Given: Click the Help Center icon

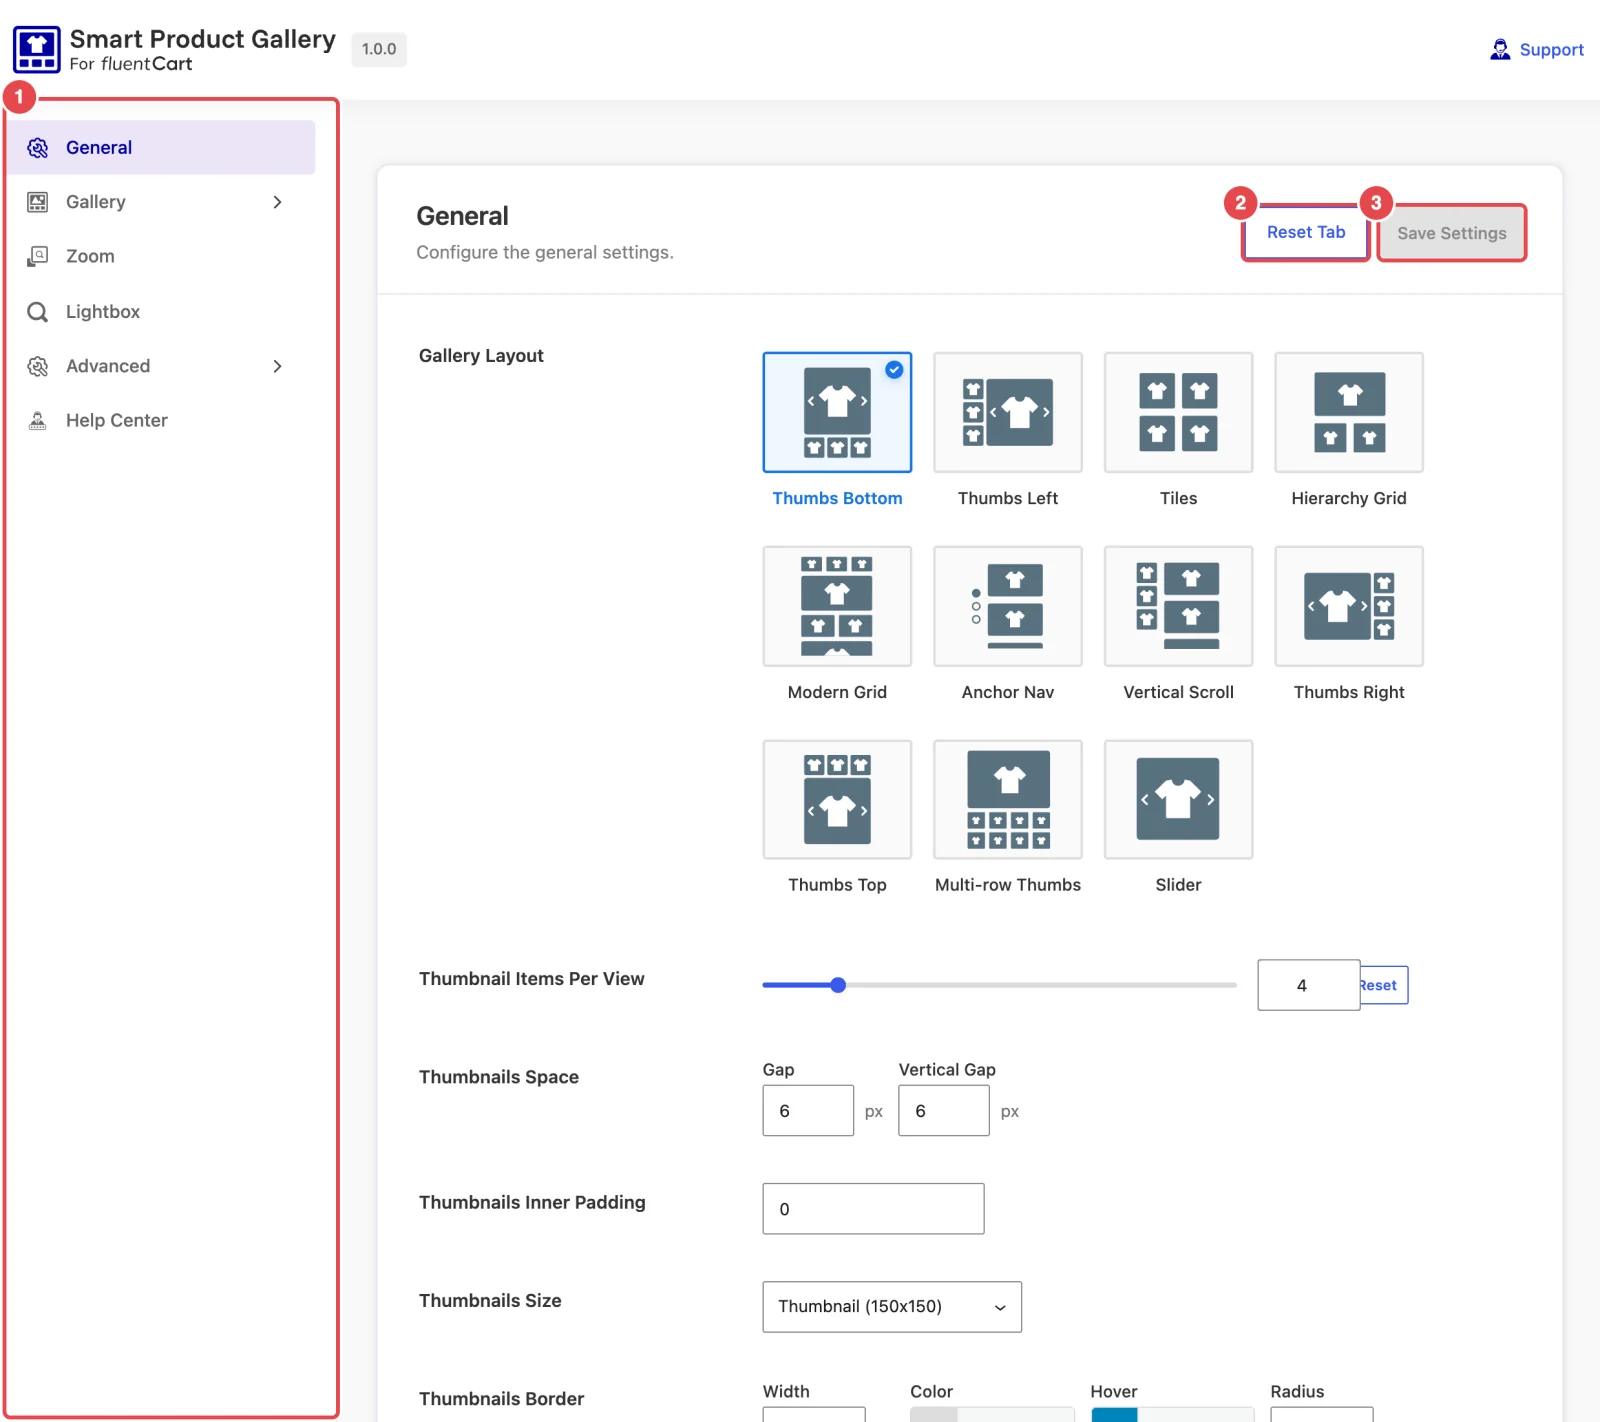Looking at the screenshot, I should click(x=38, y=420).
